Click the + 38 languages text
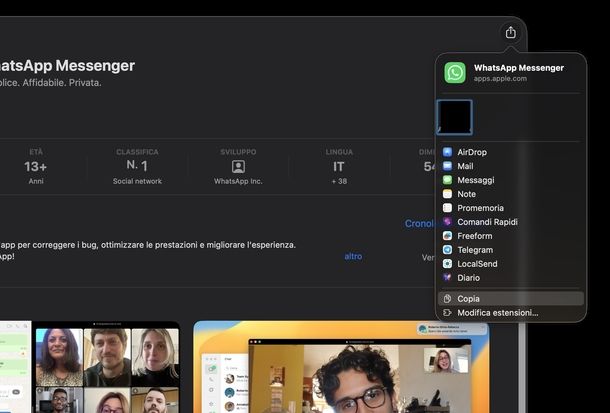The height and width of the screenshot is (413, 610). (339, 181)
